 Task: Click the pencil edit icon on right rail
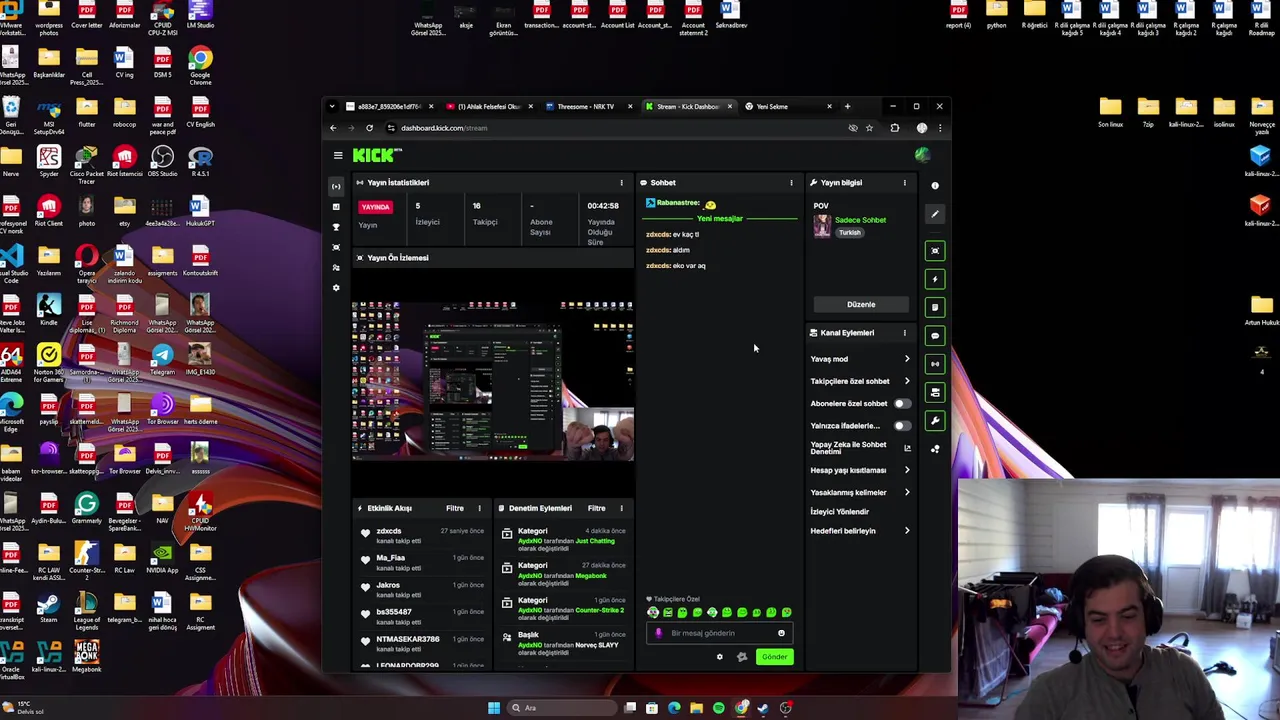pos(935,214)
